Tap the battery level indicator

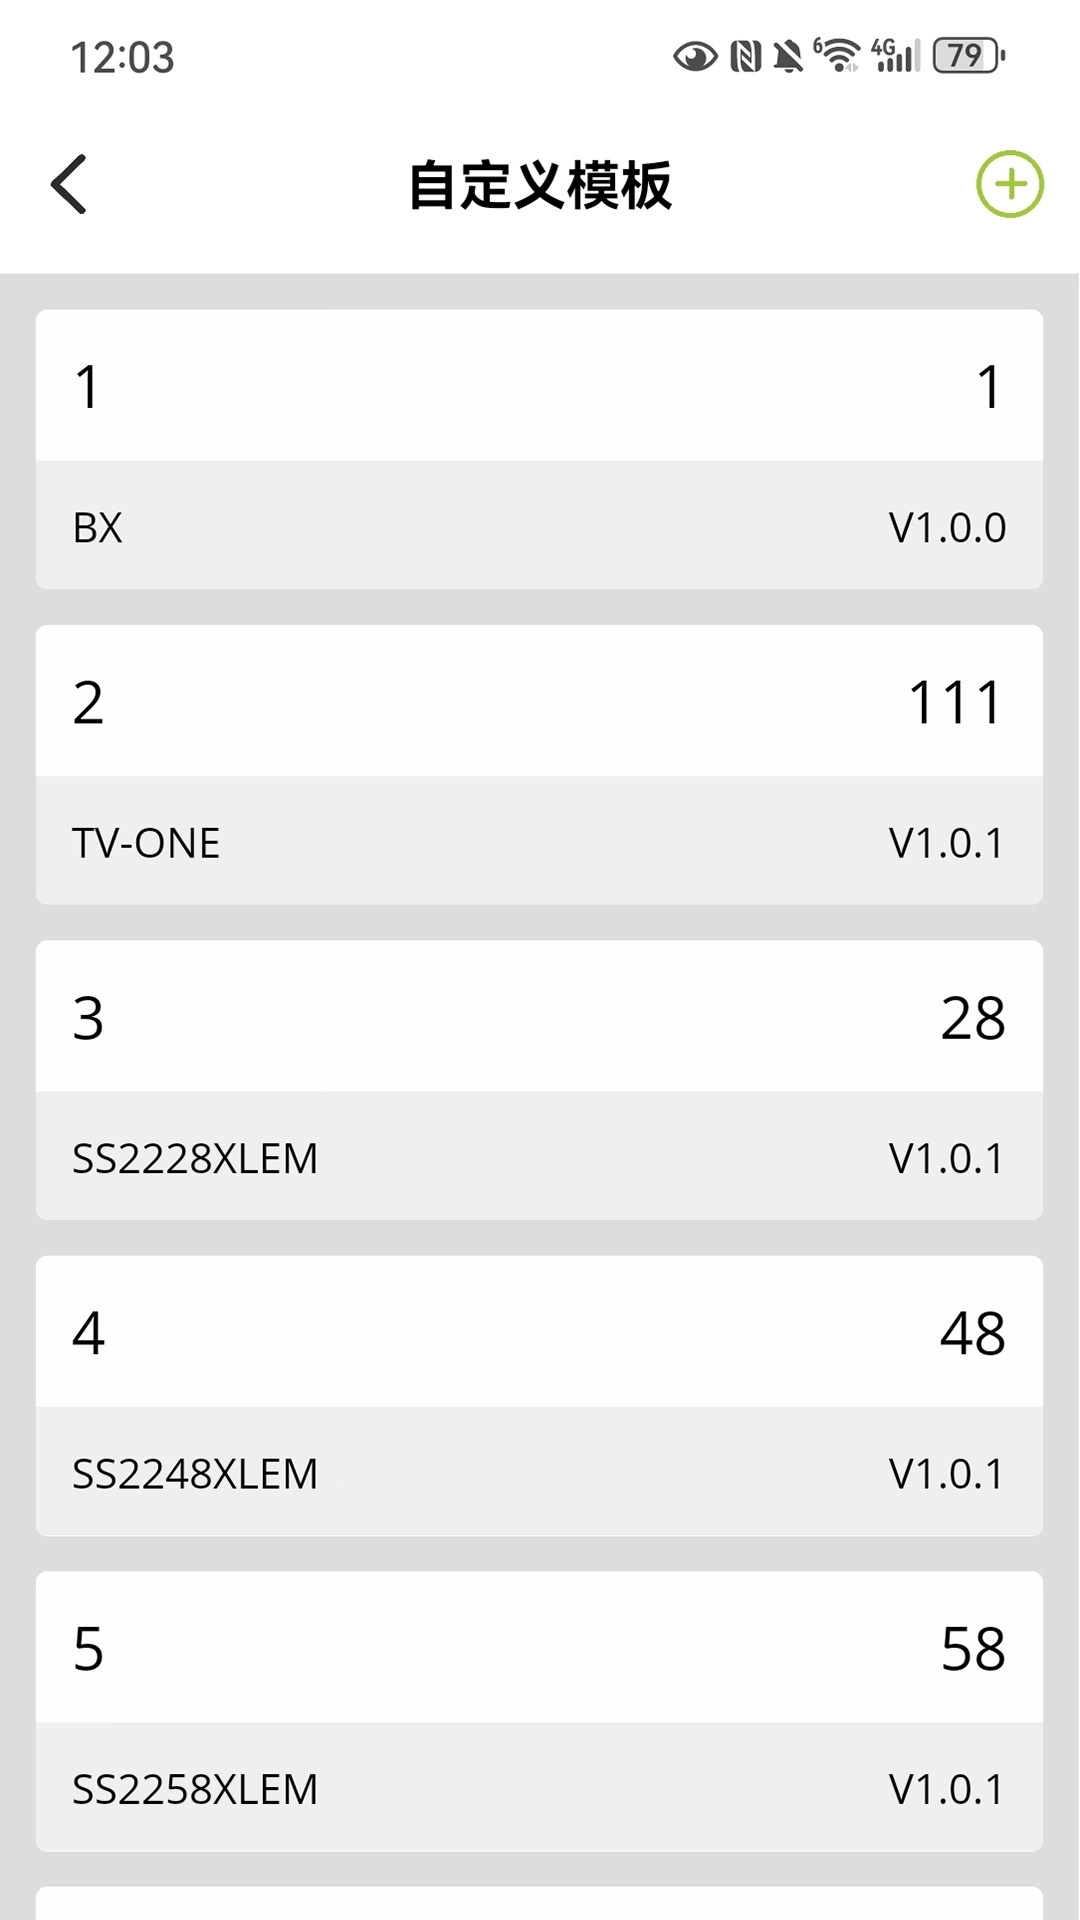(968, 56)
